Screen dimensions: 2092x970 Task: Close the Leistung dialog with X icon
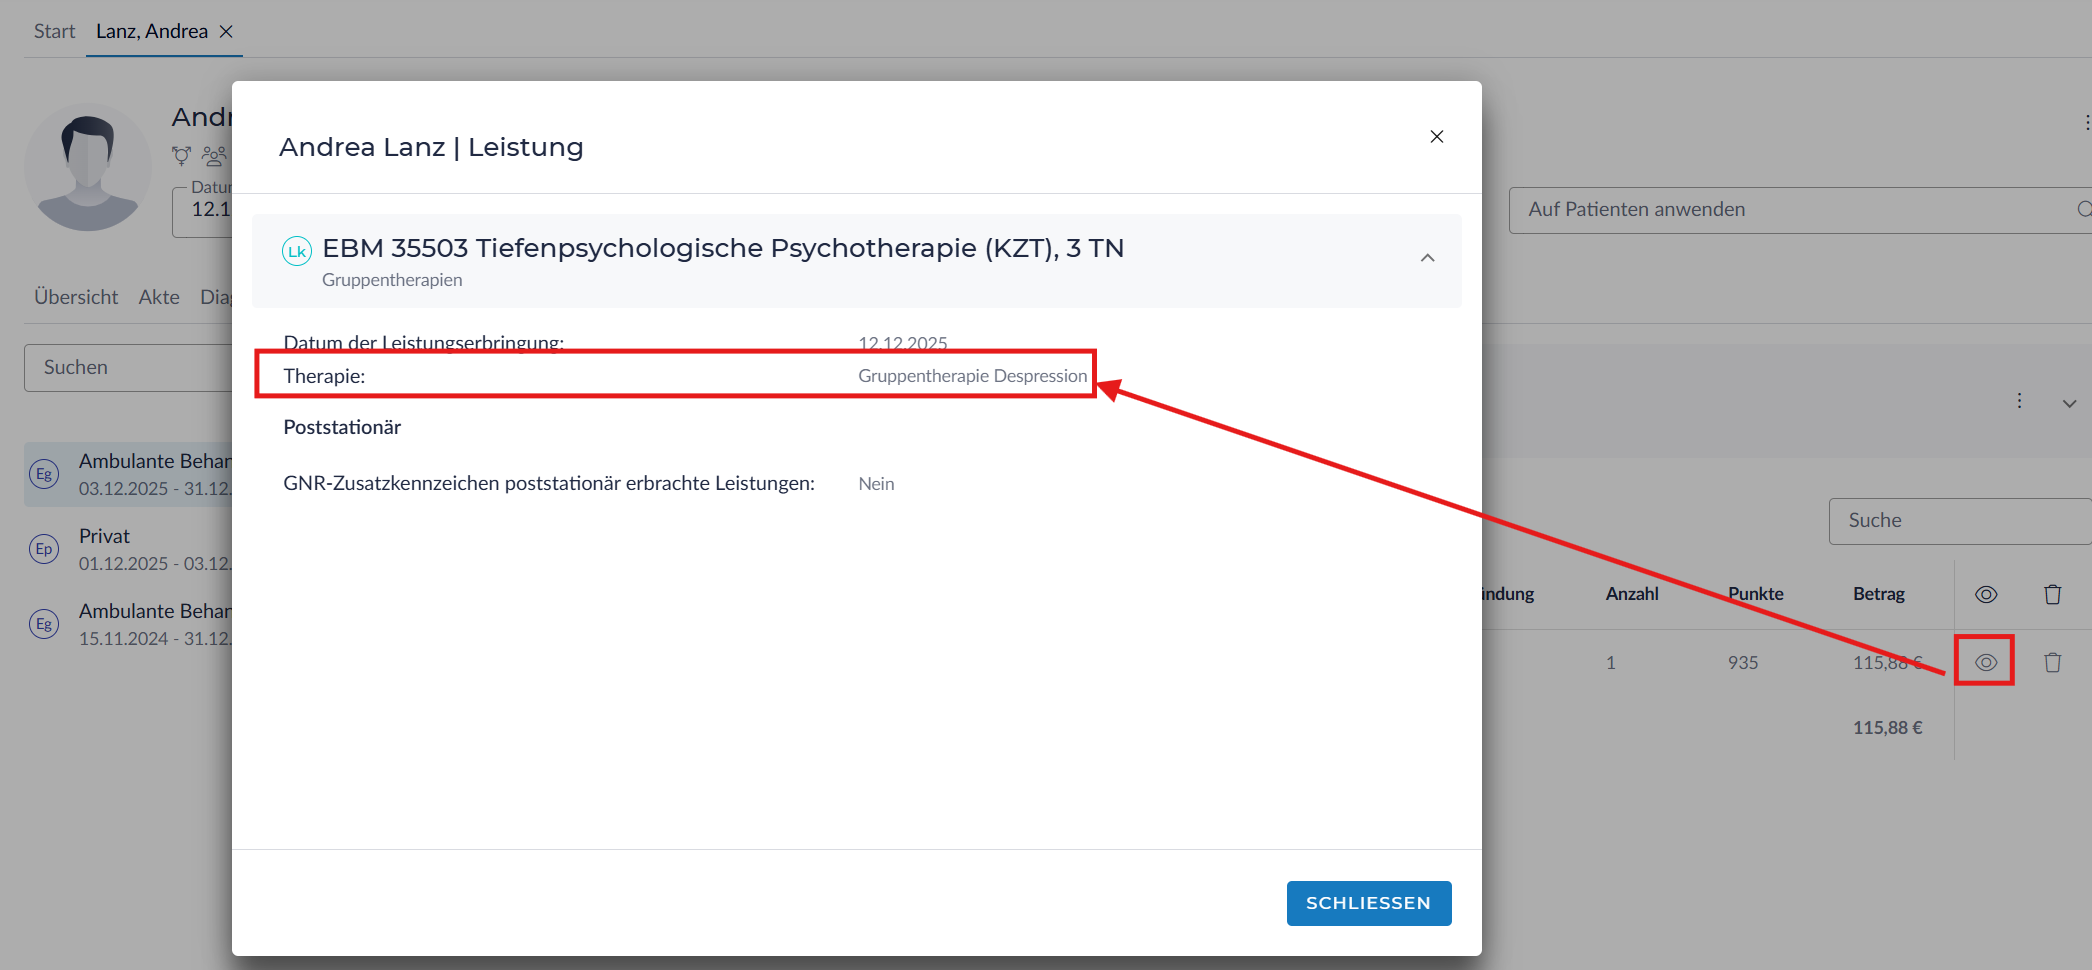pos(1436,137)
